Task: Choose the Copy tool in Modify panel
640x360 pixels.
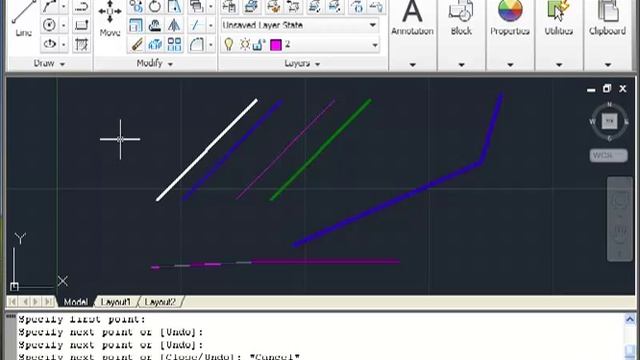Action: tap(136, 6)
